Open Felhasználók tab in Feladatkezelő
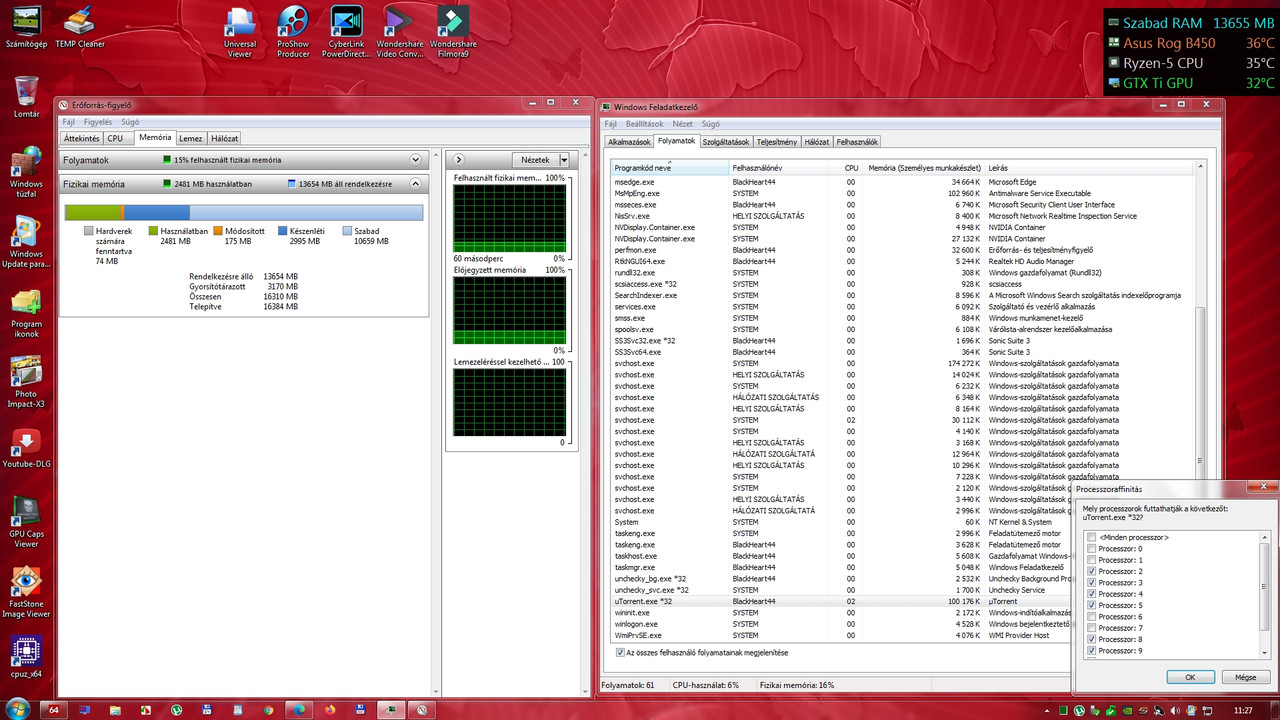 pyautogui.click(x=857, y=142)
